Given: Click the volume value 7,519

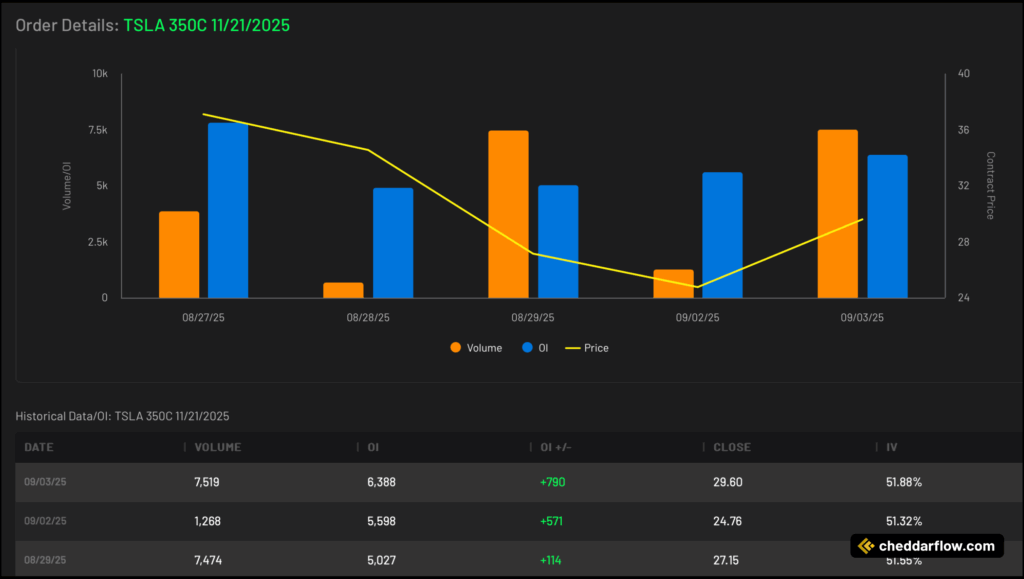Looking at the screenshot, I should point(206,482).
